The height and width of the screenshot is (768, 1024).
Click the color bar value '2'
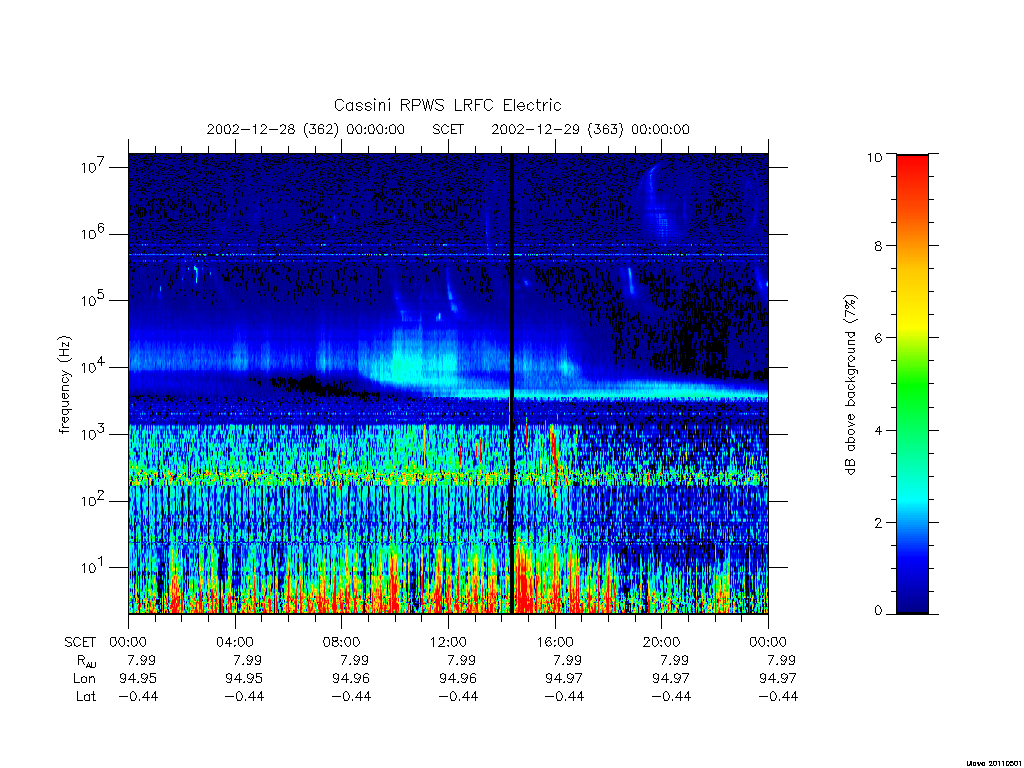point(878,522)
